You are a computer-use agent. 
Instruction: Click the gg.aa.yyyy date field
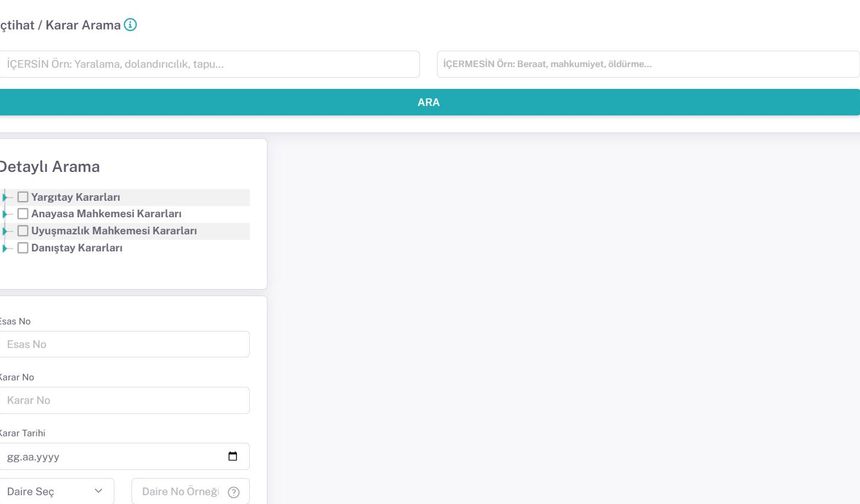tap(110, 457)
